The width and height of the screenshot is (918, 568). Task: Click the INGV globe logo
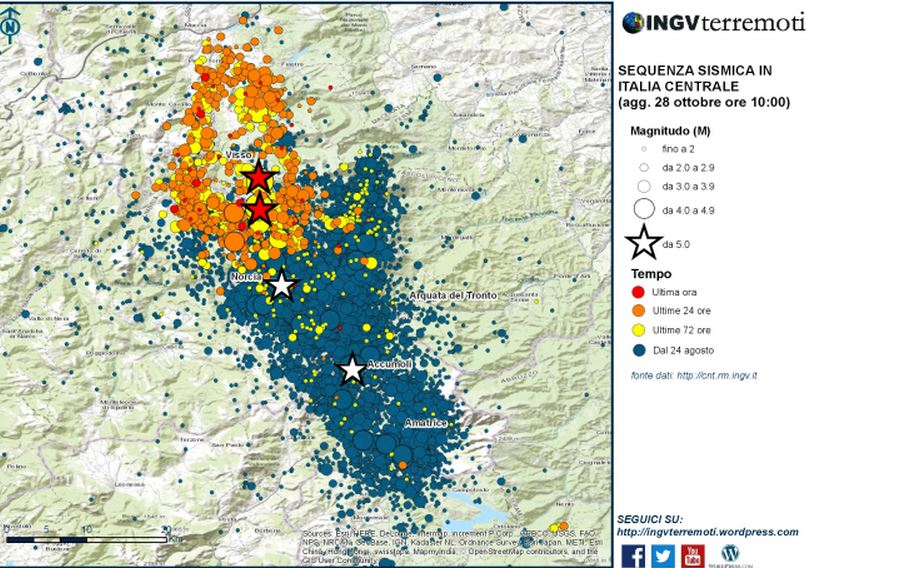633,22
